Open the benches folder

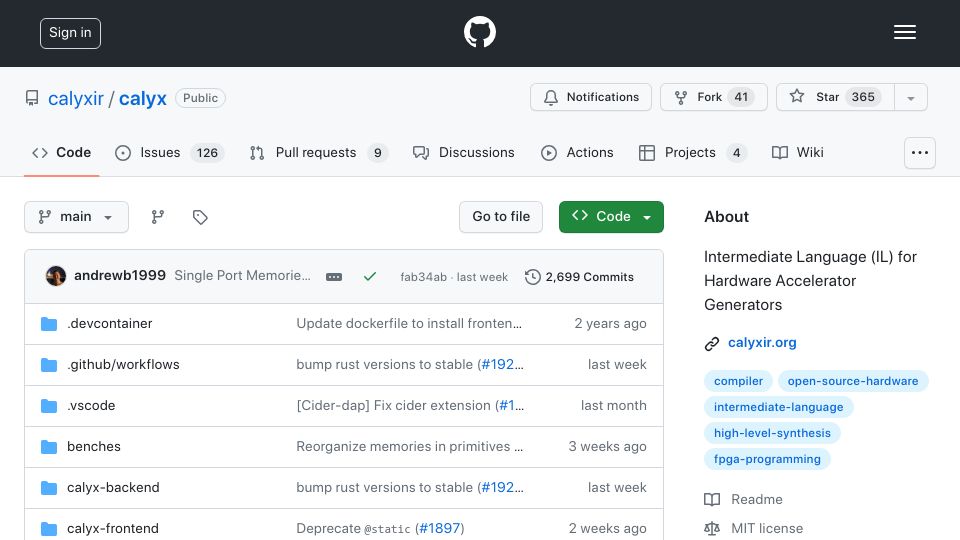pos(94,446)
